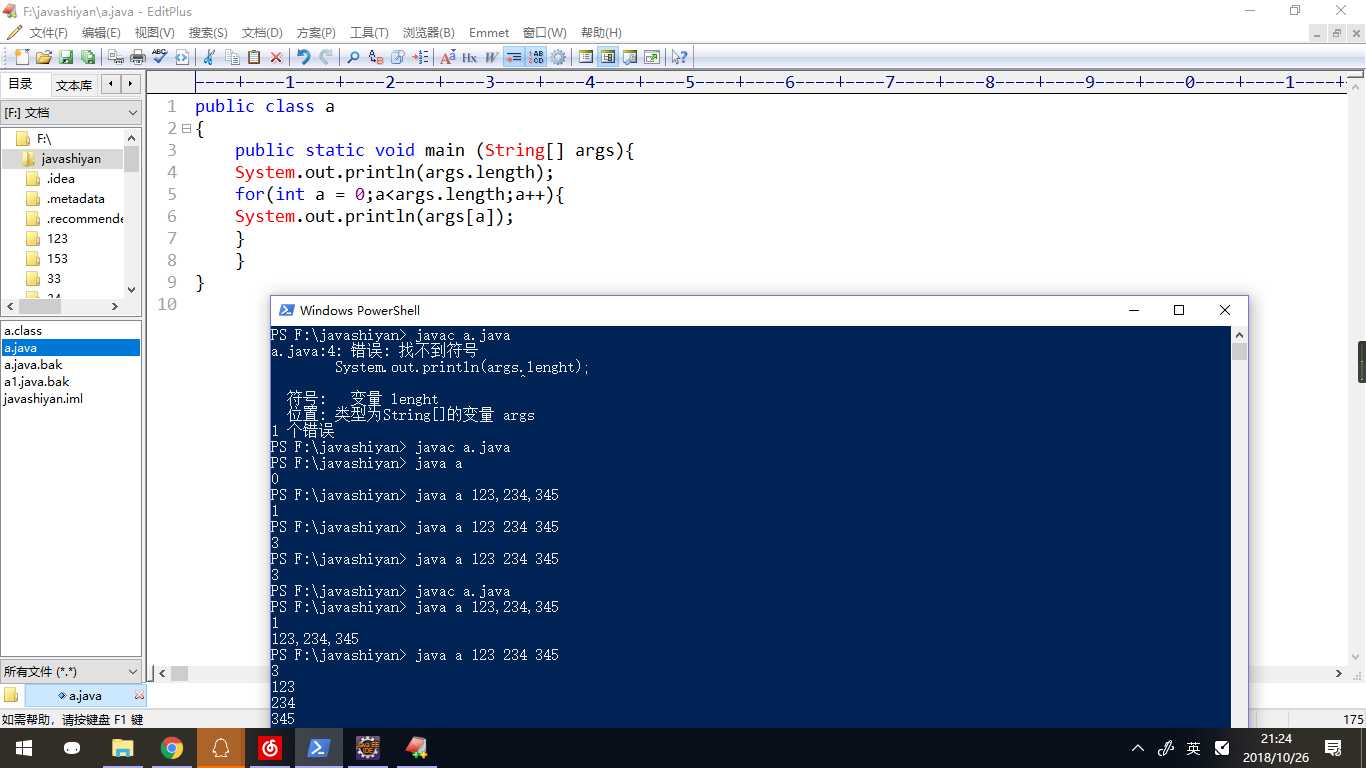
Task: Click the New file toolbar icon
Action: click(22, 57)
